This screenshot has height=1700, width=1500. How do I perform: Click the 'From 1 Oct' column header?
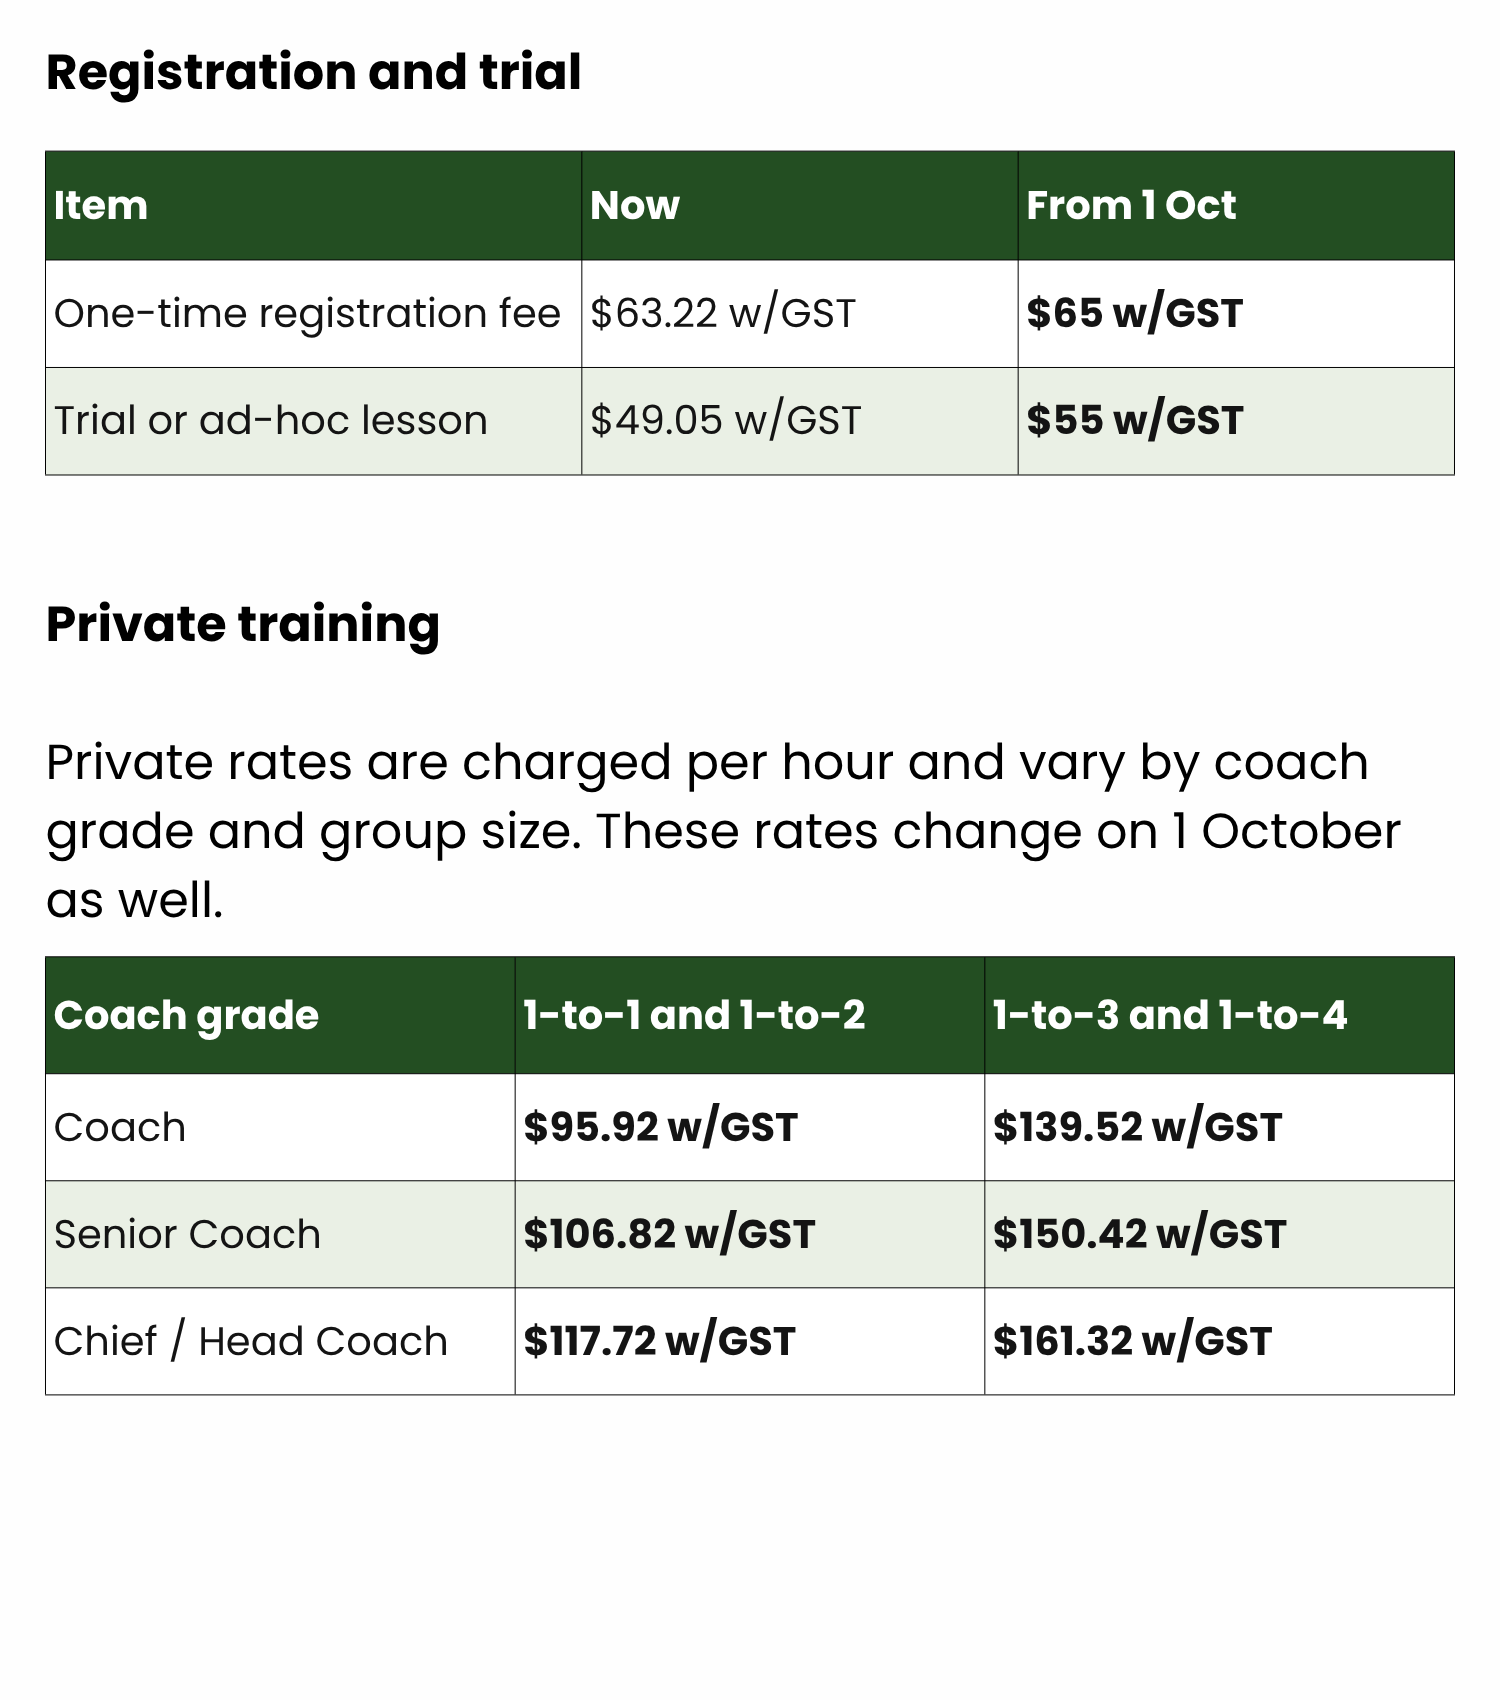tap(1131, 205)
